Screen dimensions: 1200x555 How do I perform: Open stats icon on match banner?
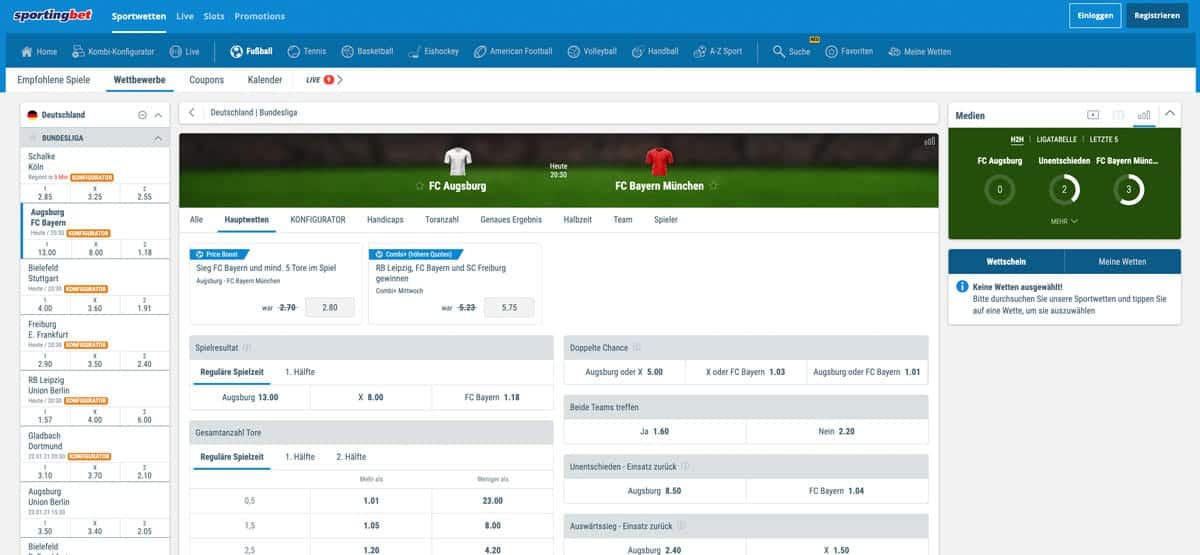point(930,142)
